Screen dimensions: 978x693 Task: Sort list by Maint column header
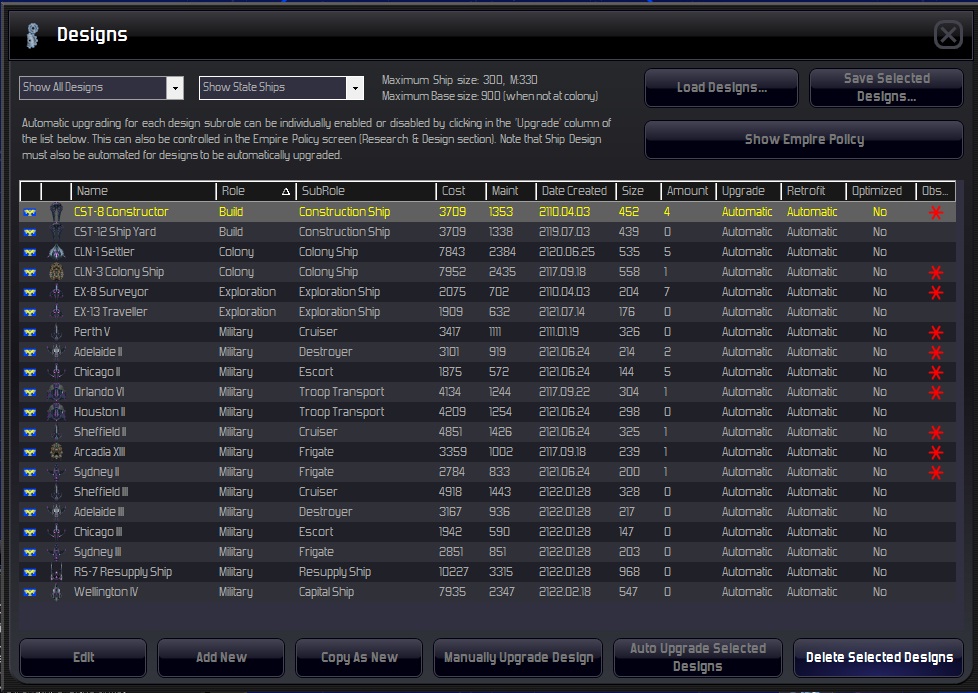510,191
